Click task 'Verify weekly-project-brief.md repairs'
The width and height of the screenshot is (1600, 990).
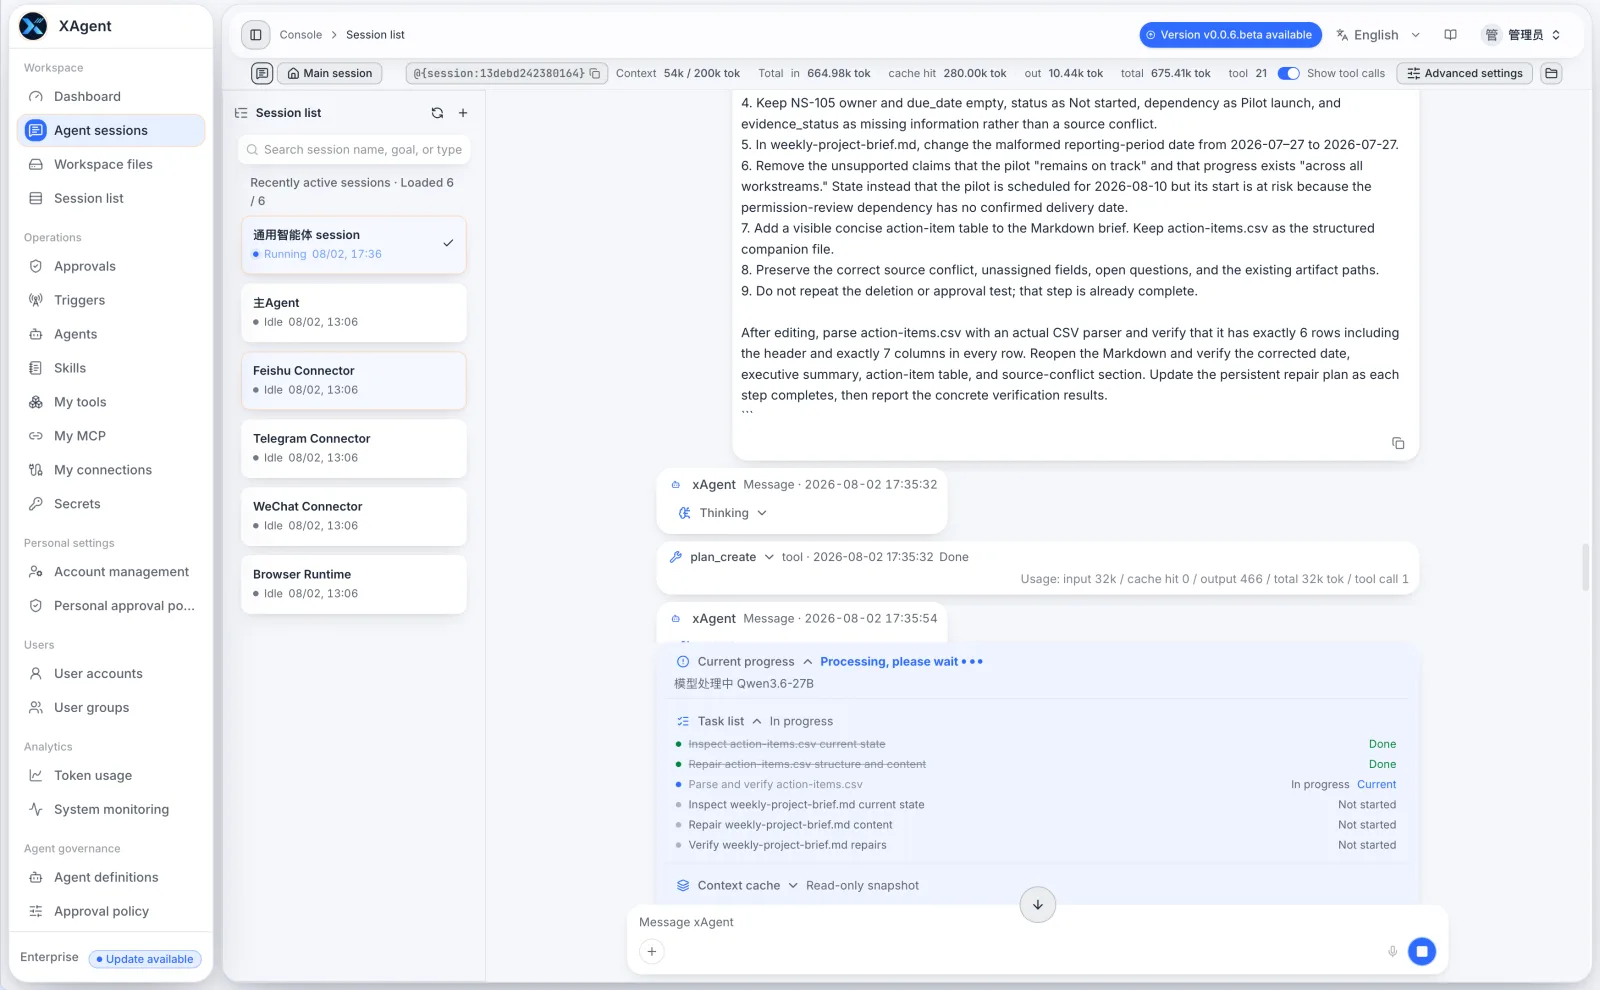click(787, 845)
